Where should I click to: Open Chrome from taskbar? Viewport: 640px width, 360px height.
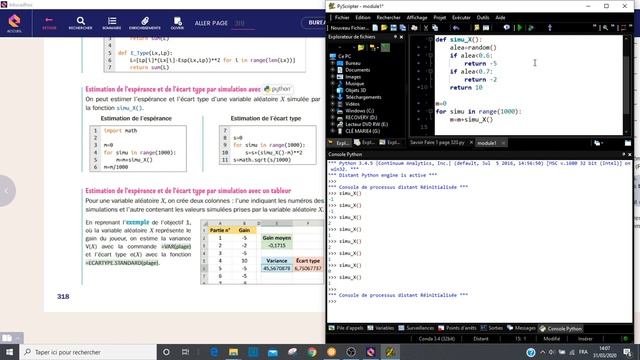[x=312, y=352]
